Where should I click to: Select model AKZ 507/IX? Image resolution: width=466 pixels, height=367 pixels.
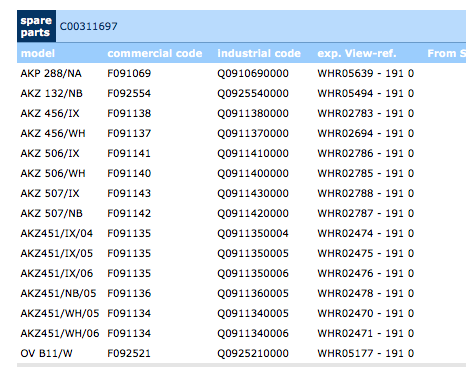point(50,193)
